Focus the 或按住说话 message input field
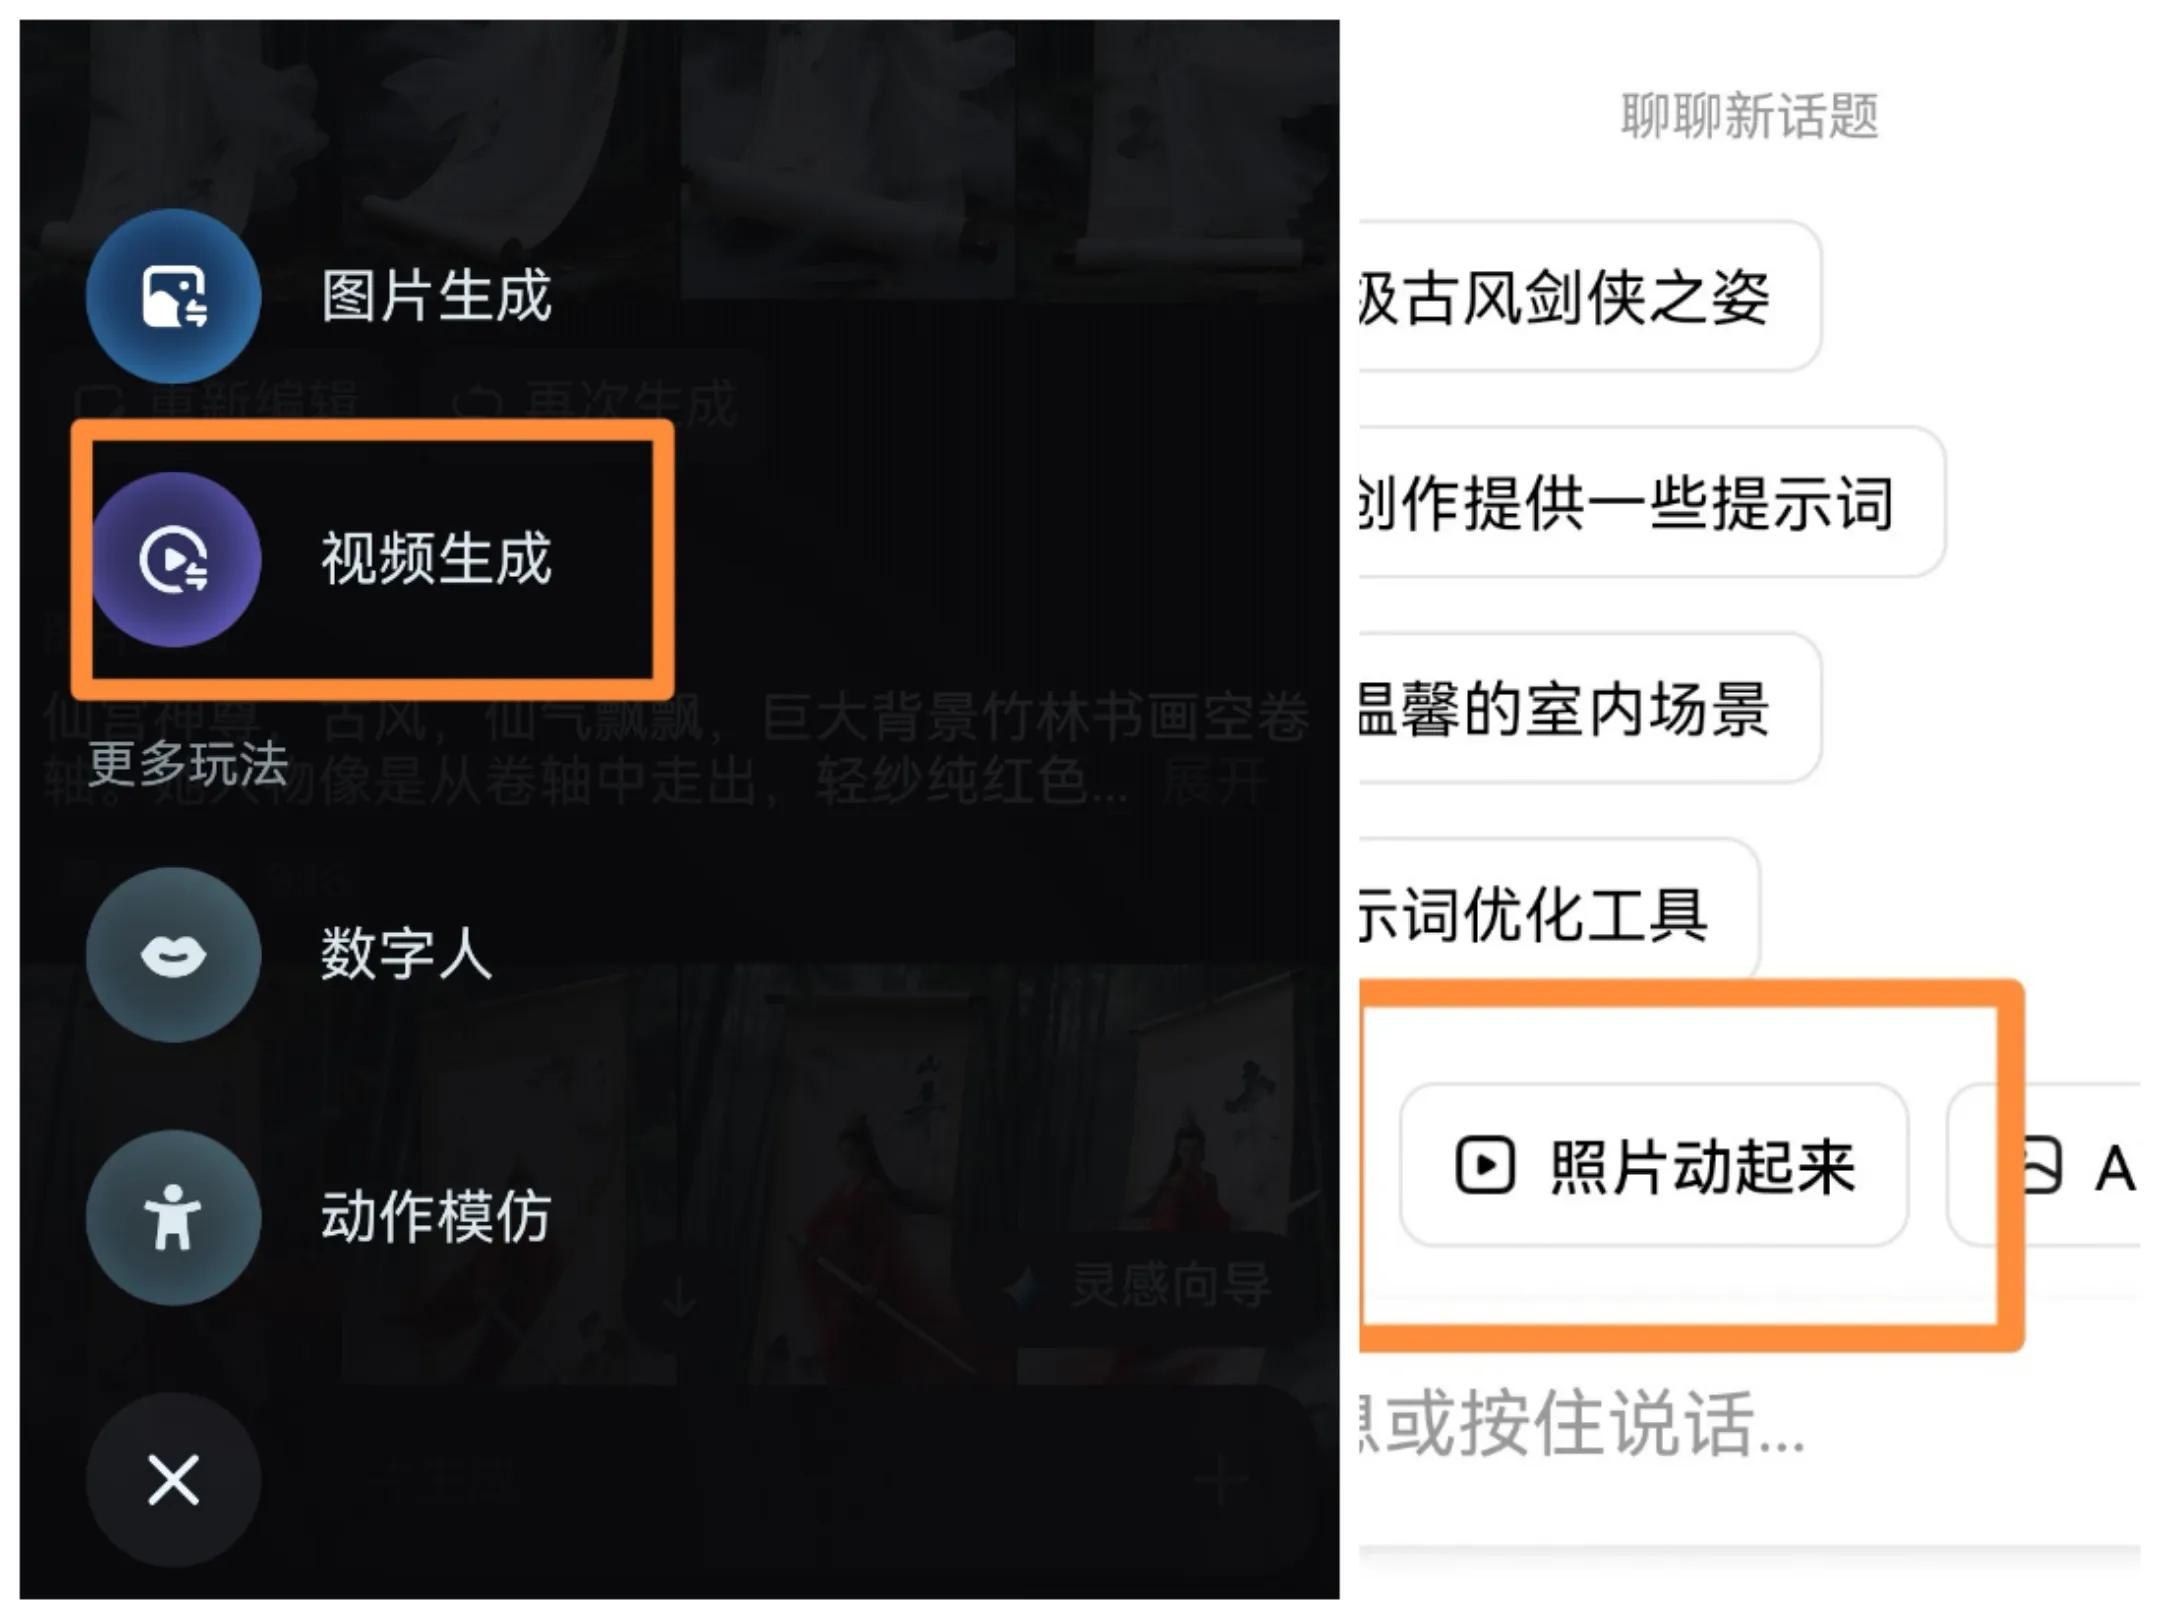Screen dimensions: 2160x1619 (x=1750, y=1424)
